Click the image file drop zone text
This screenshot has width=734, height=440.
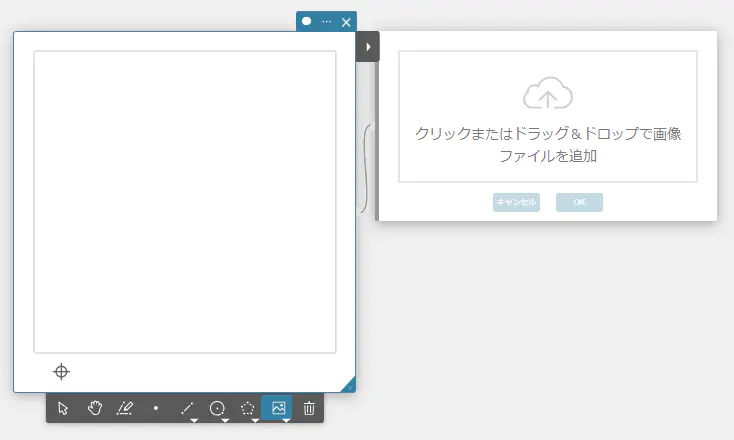click(x=548, y=145)
